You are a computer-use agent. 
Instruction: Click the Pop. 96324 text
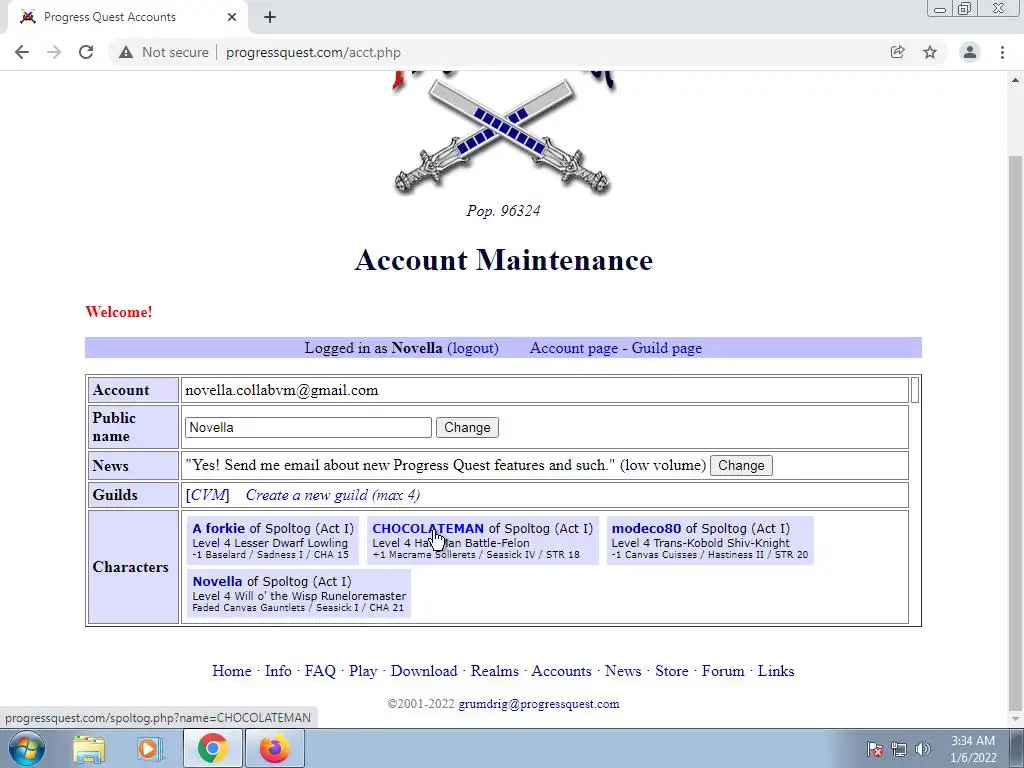[x=503, y=210]
